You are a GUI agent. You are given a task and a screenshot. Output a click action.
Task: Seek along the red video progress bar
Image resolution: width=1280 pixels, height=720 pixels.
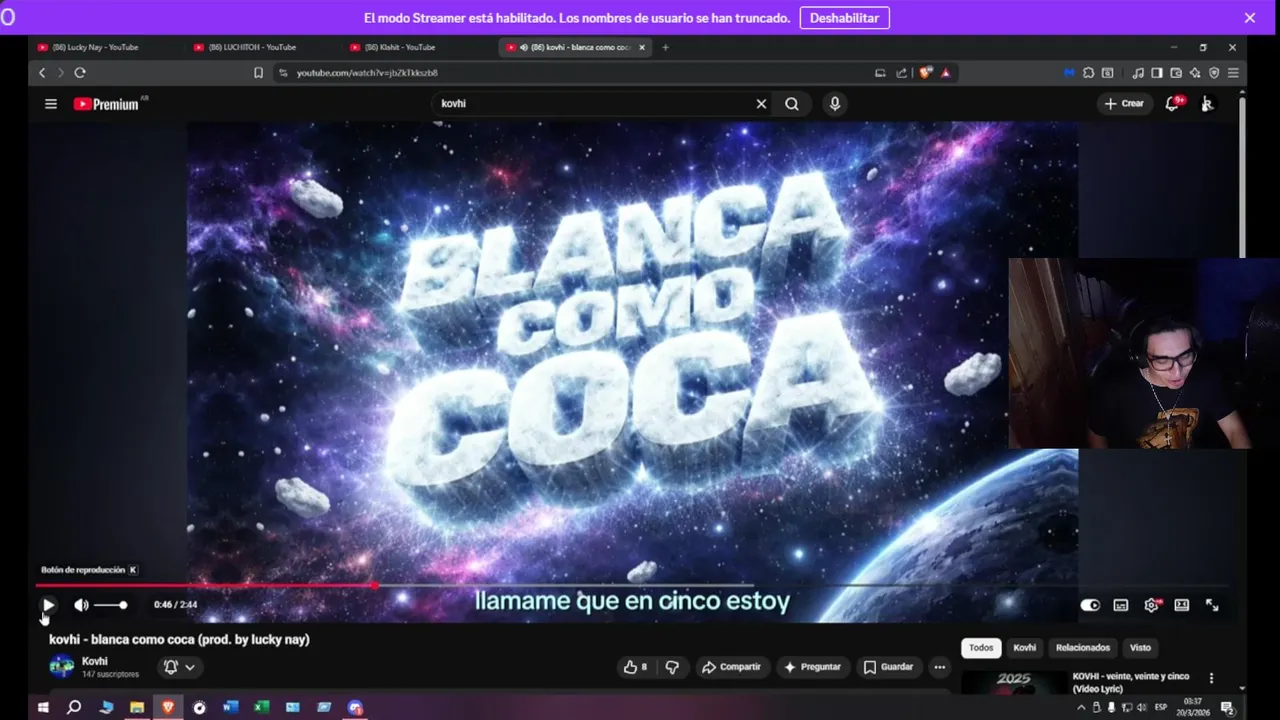632,585
